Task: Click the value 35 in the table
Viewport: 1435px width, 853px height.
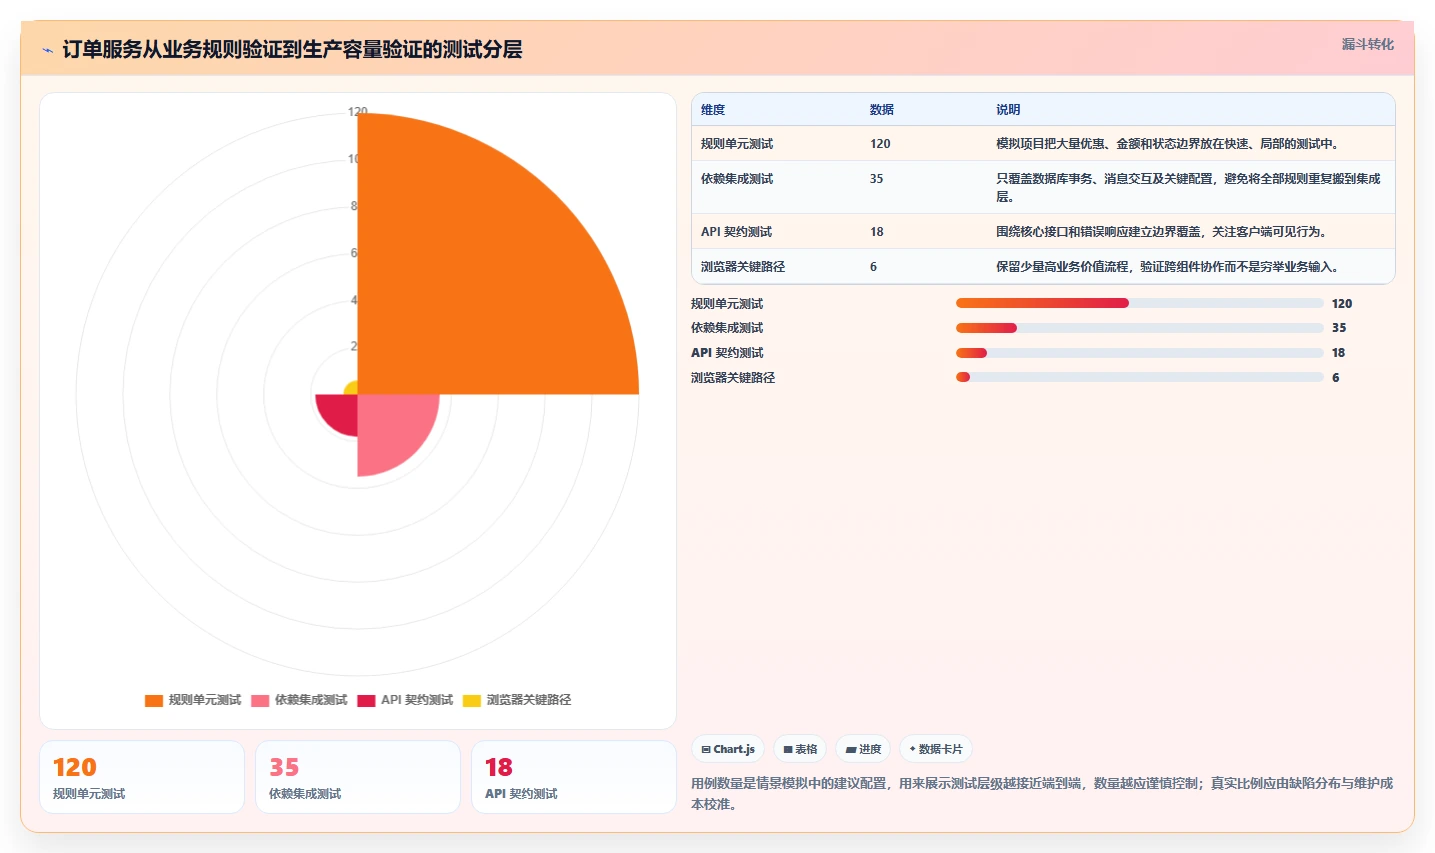Action: [877, 179]
